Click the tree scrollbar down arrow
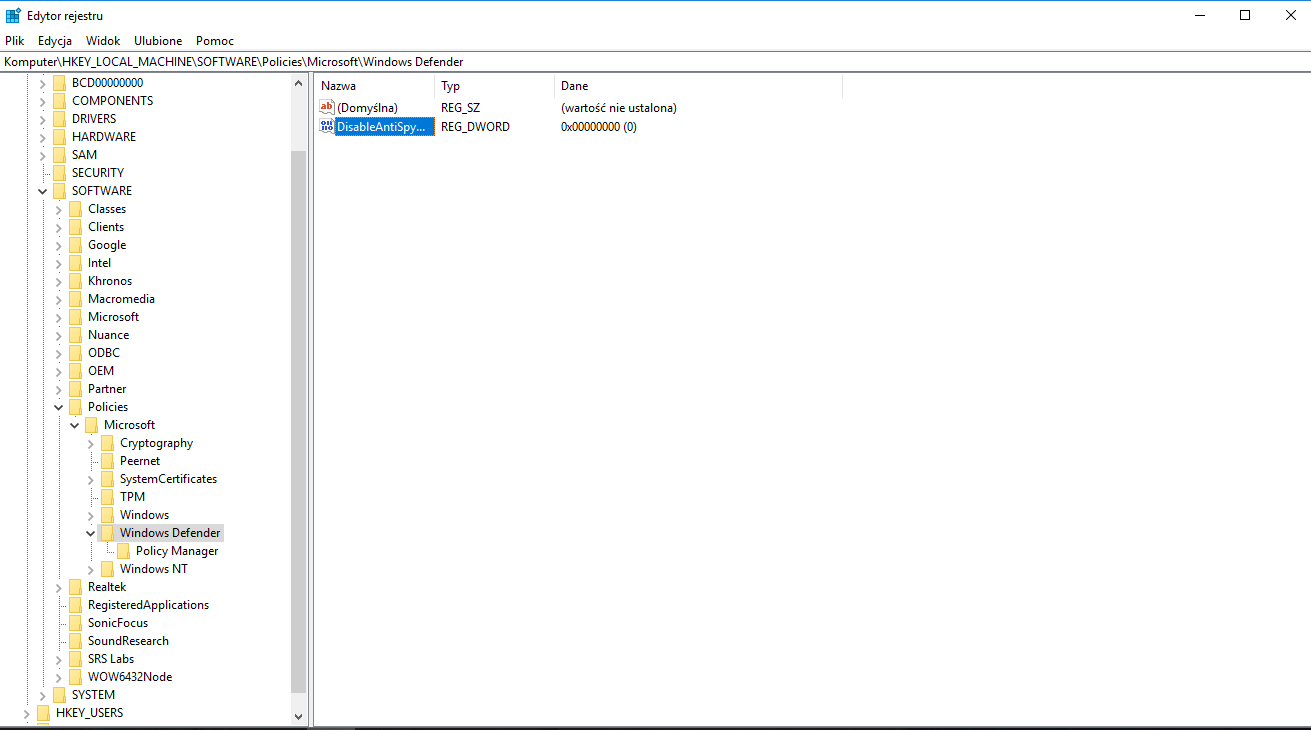The width and height of the screenshot is (1311, 730). 298,717
